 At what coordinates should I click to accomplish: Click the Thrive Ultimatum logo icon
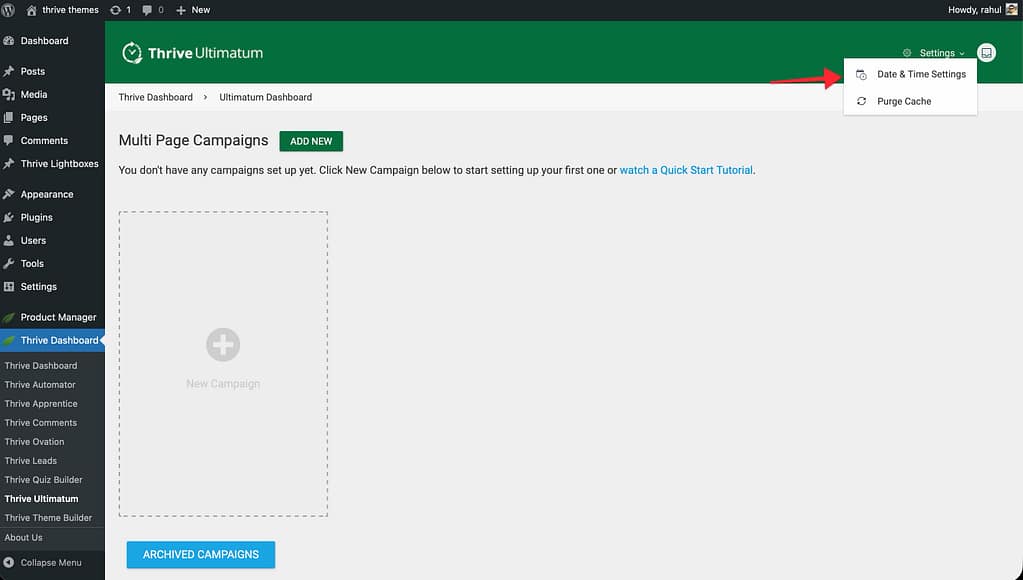pos(132,53)
